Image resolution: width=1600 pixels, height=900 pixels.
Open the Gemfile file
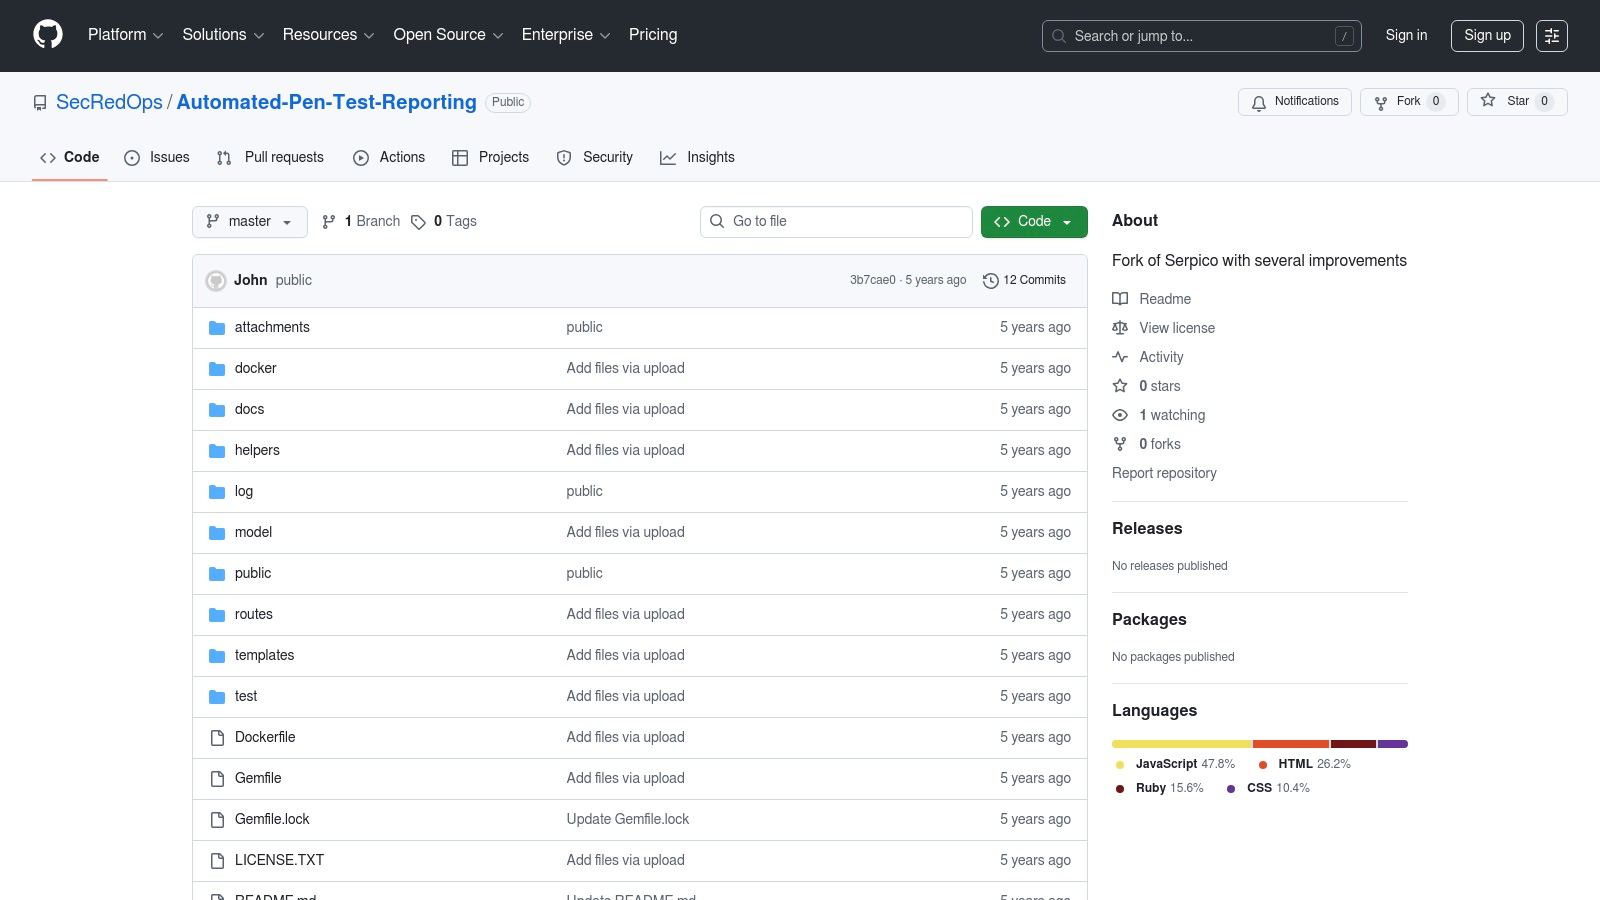click(x=258, y=779)
